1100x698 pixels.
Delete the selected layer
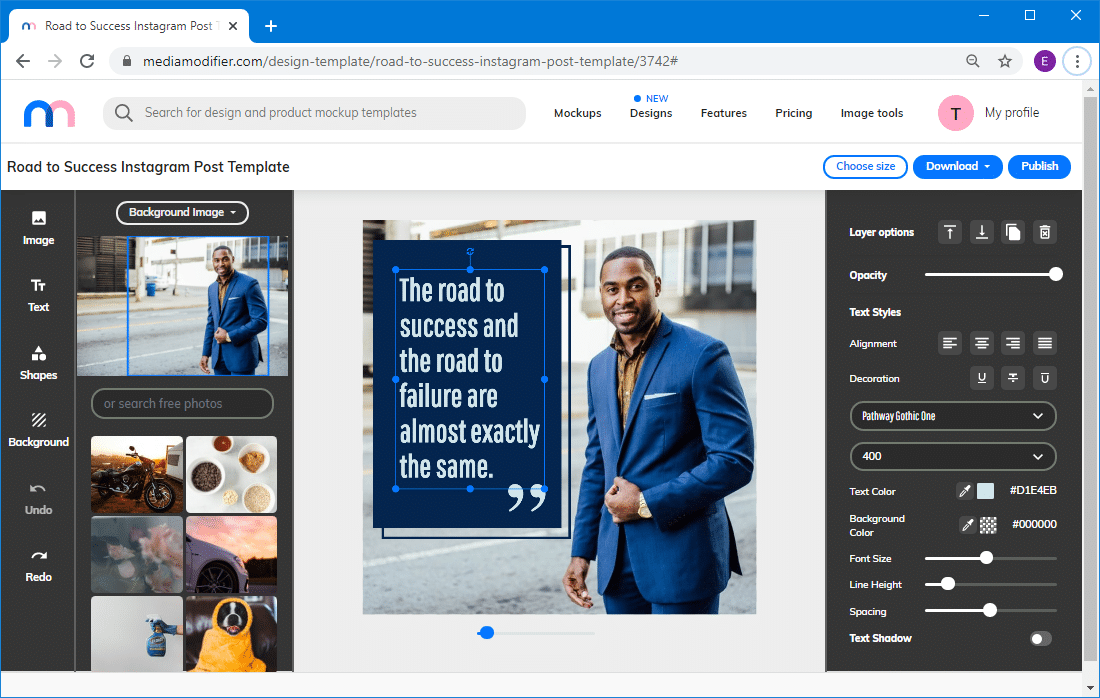pyautogui.click(x=1045, y=232)
